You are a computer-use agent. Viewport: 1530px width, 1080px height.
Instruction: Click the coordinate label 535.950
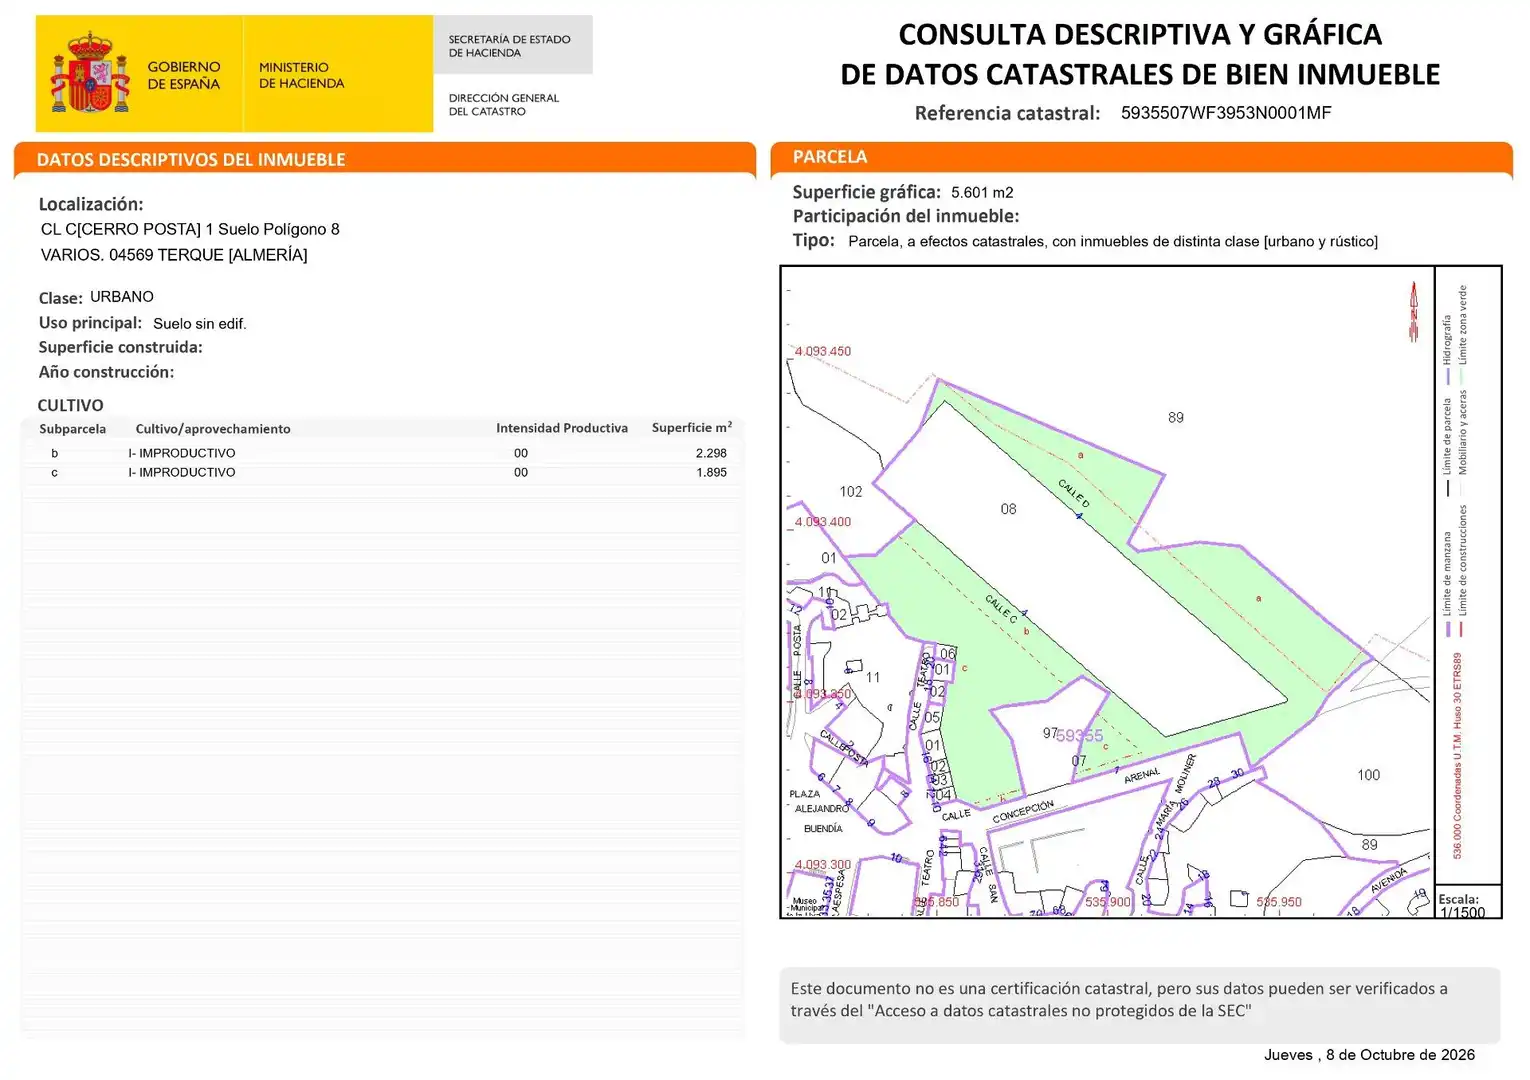(x=1279, y=902)
